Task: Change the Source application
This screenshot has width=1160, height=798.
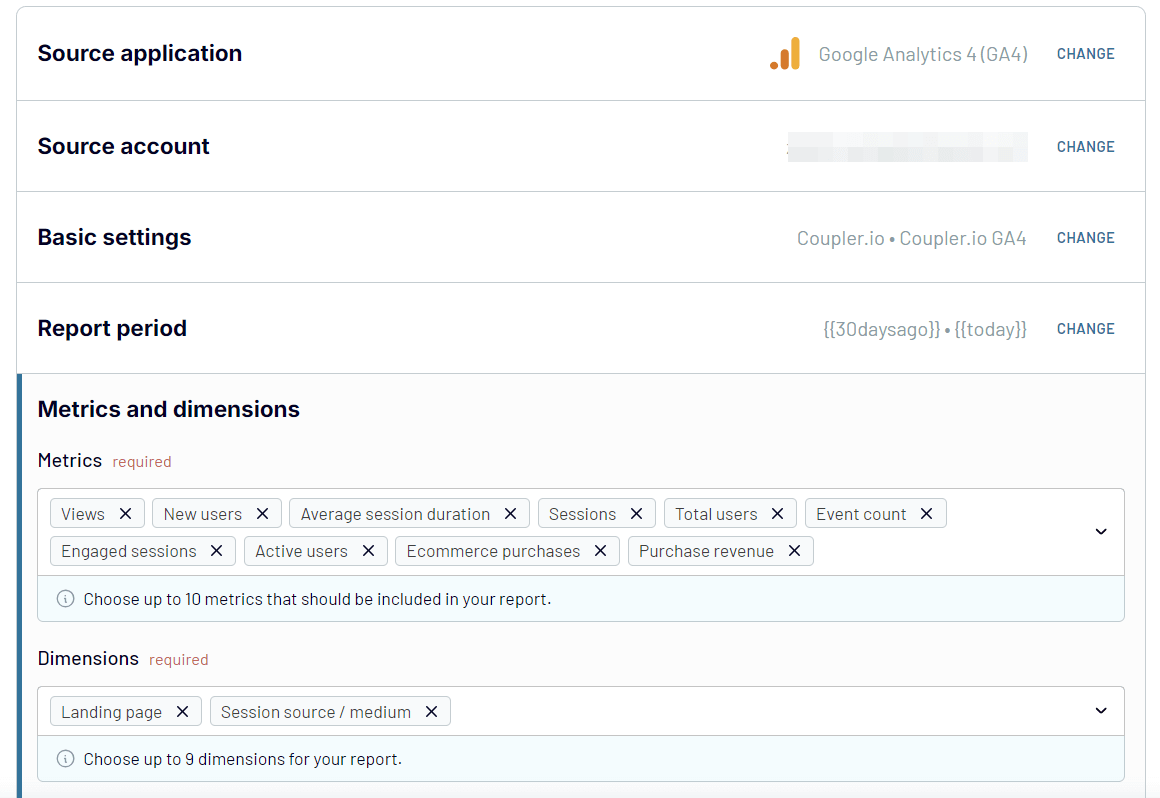Action: 1085,54
